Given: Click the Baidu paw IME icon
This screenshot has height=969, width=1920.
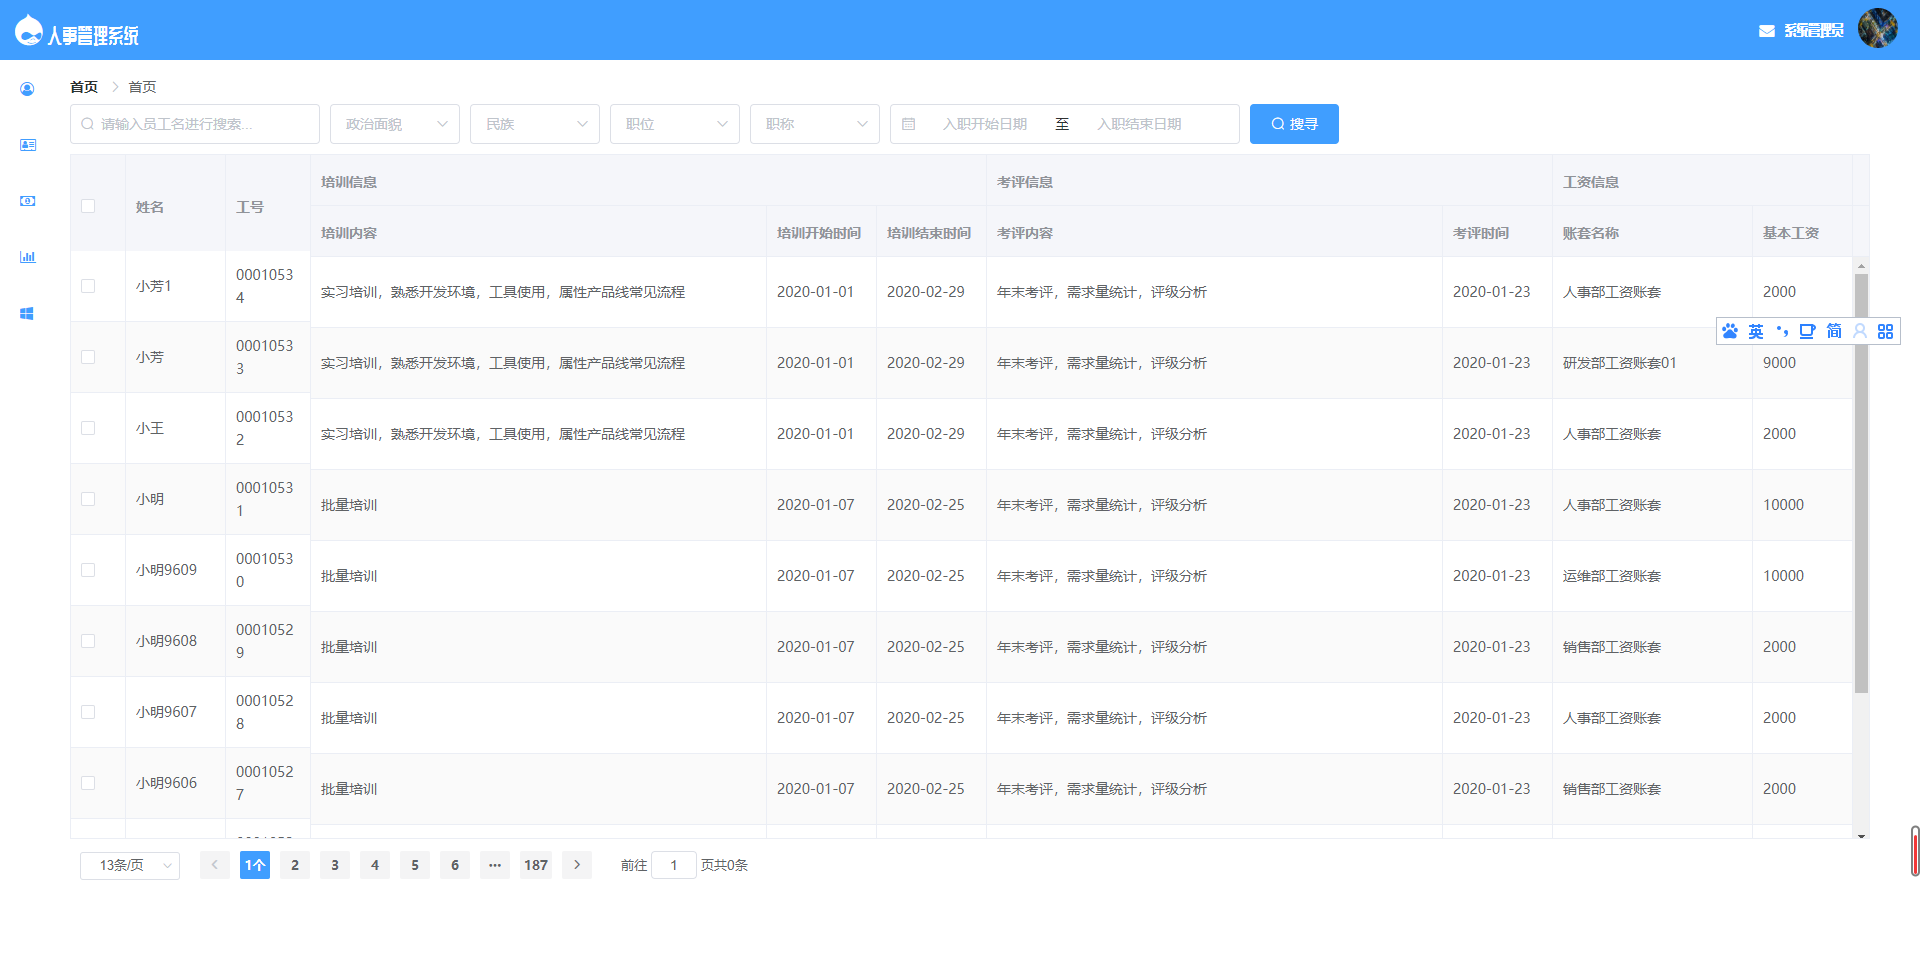Looking at the screenshot, I should point(1730,331).
